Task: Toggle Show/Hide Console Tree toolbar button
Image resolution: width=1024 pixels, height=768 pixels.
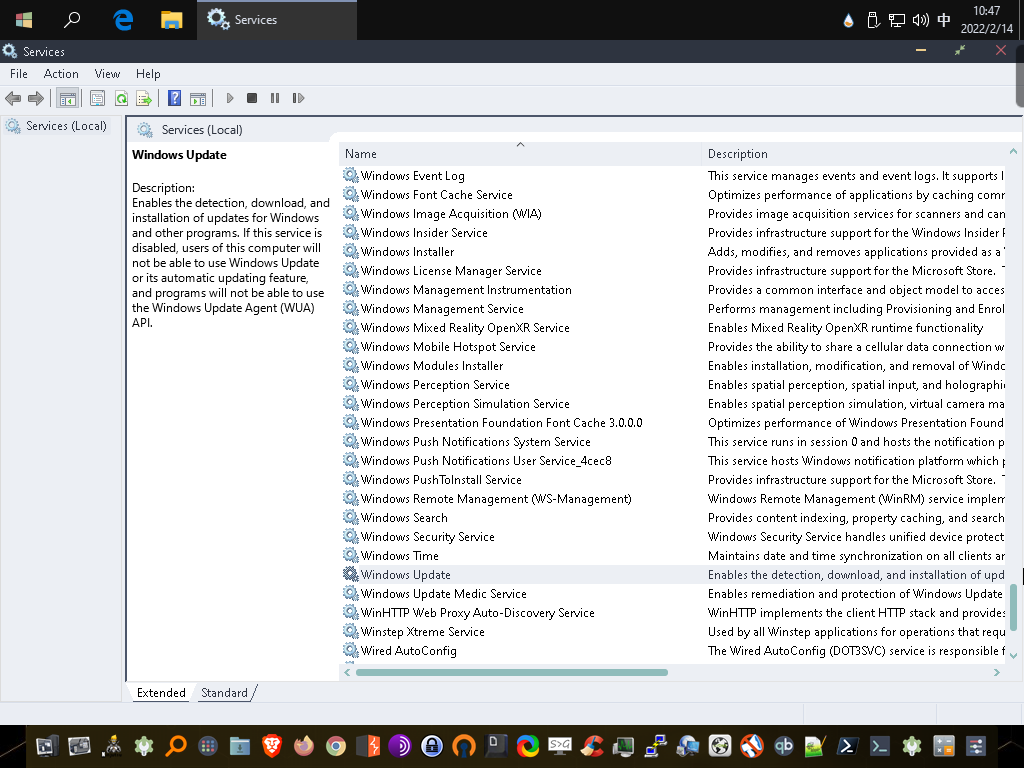Action: coord(68,99)
